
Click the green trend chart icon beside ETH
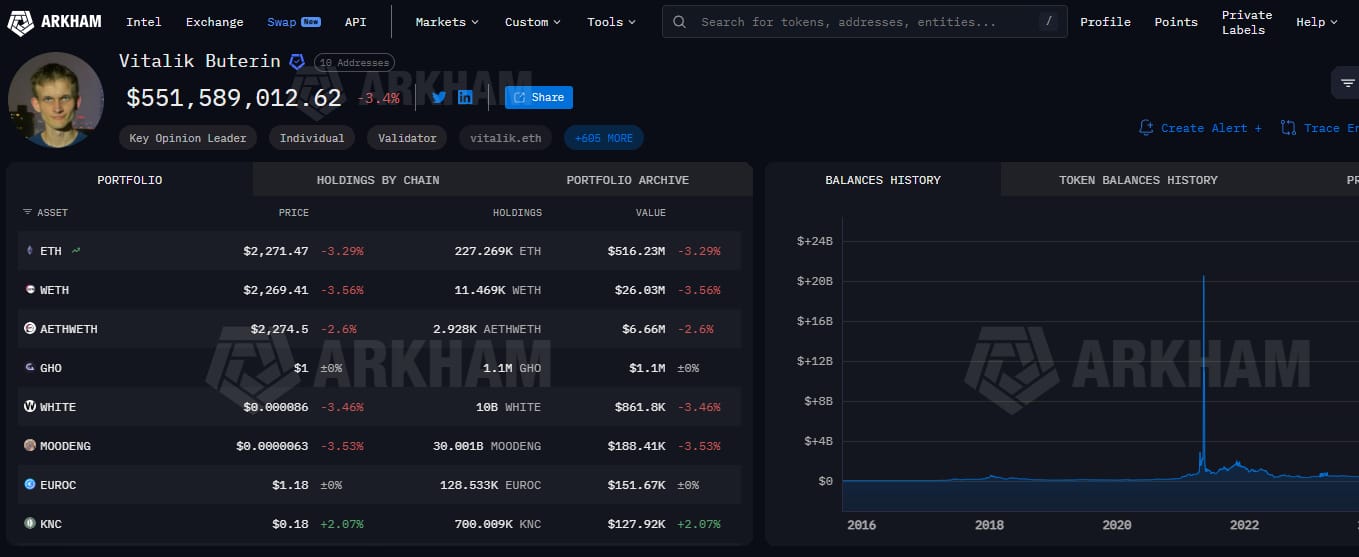coord(76,251)
